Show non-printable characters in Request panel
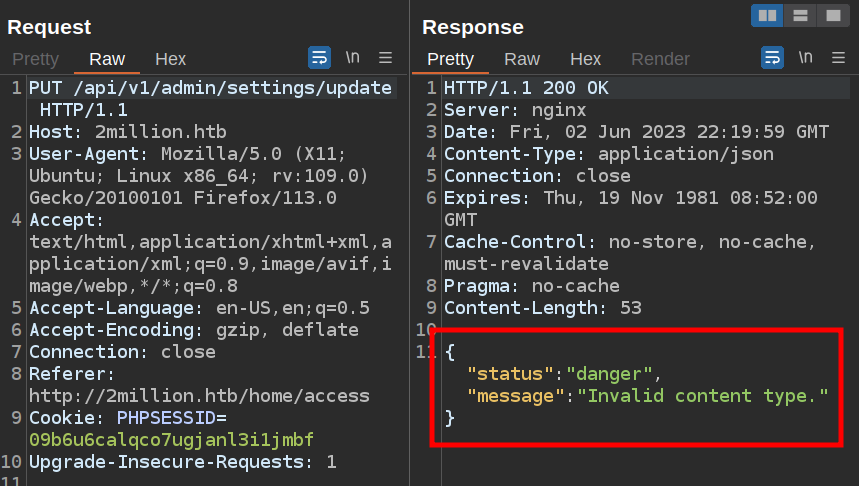This screenshot has width=859, height=486. click(x=352, y=58)
